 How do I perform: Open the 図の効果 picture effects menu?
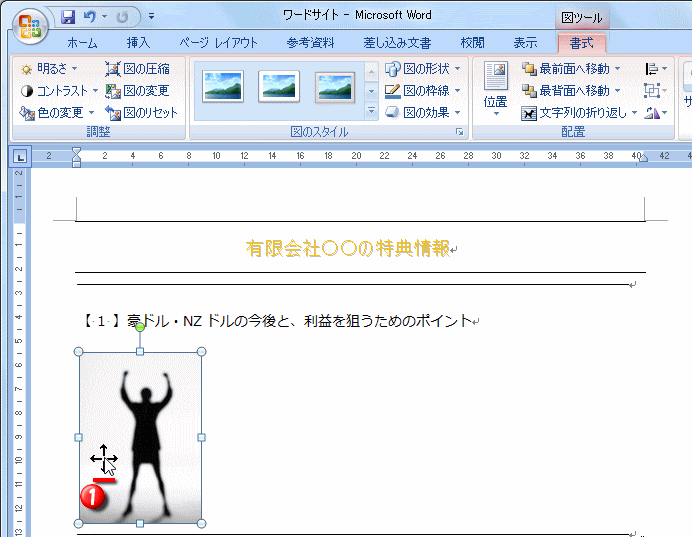[423, 113]
